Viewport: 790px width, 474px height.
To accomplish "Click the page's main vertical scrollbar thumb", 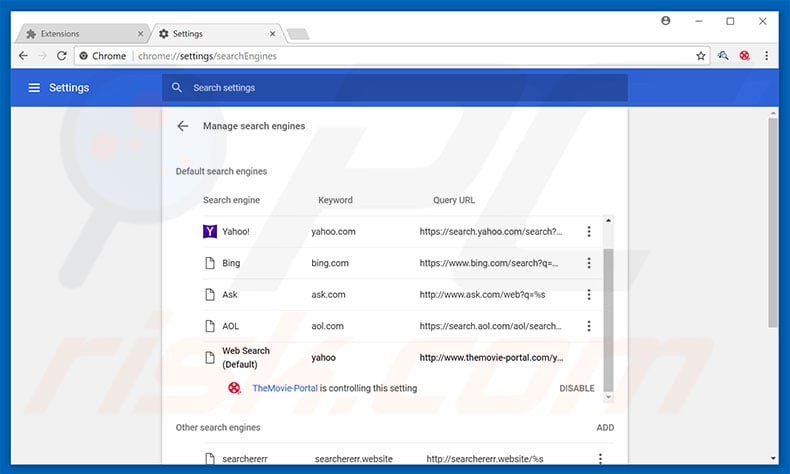I will coord(773,223).
